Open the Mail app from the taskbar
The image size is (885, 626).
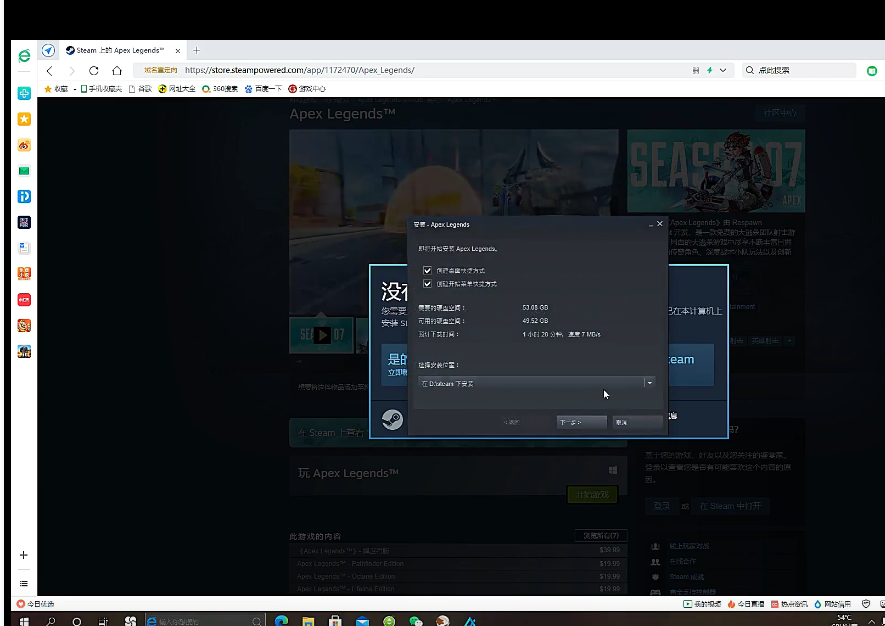pos(362,620)
